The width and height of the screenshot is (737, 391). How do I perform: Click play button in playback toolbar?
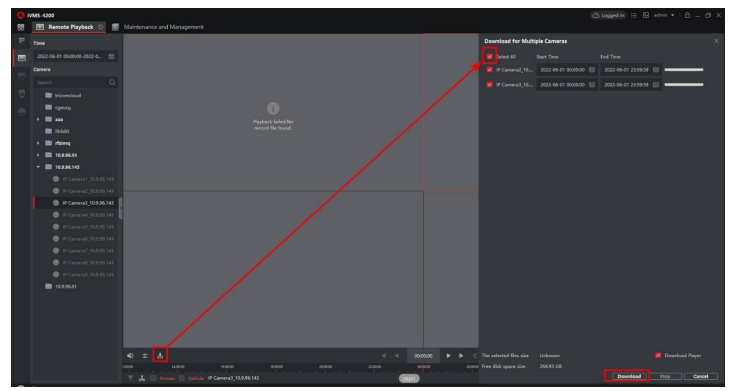pos(448,356)
